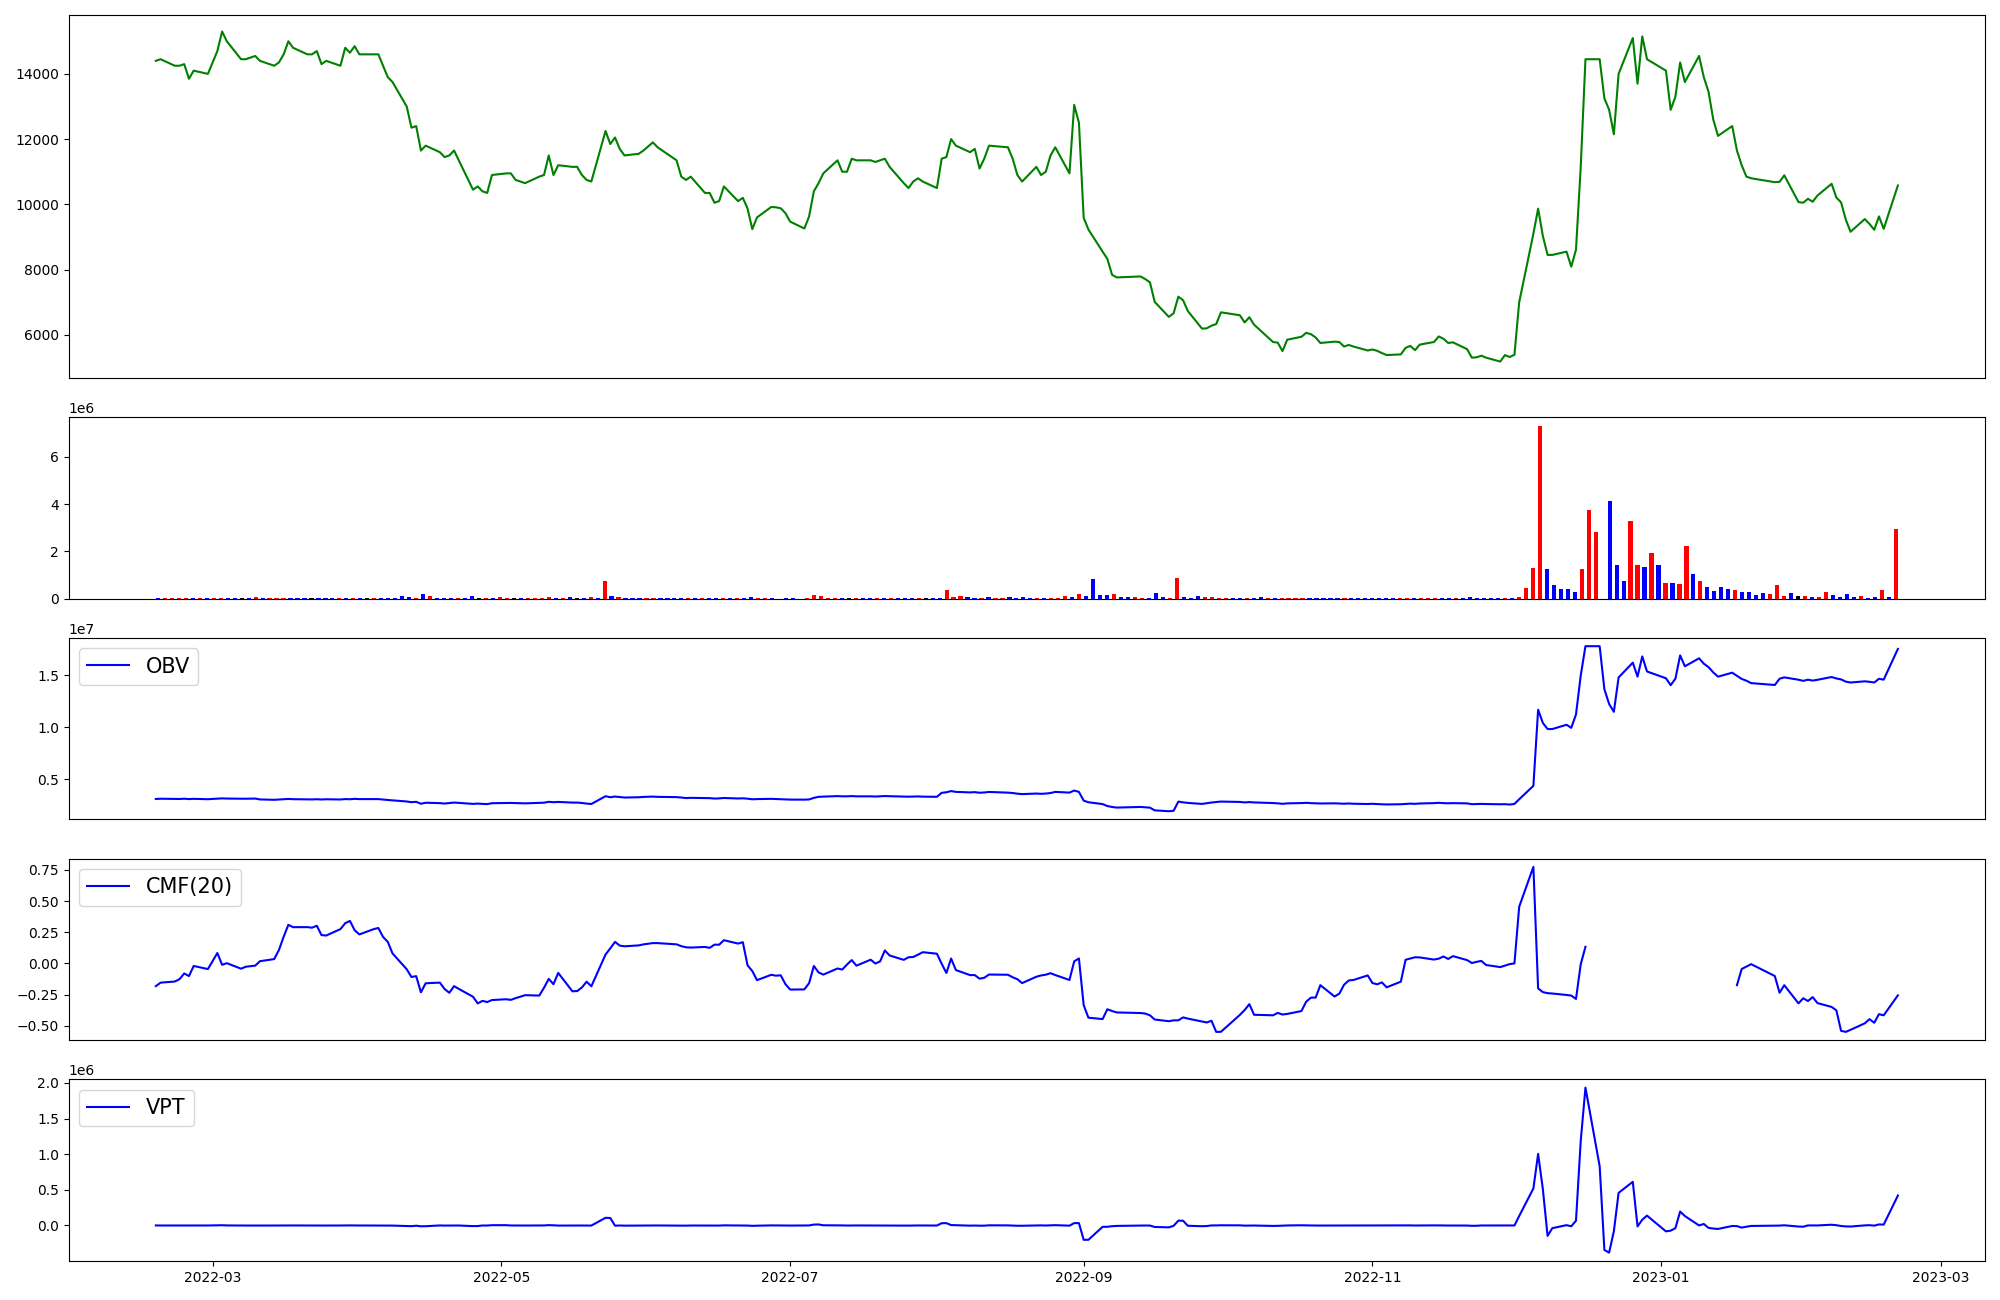This screenshot has height=1300, width=2000.
Task: Click the blue line sample in OBV legend
Action: [109, 666]
